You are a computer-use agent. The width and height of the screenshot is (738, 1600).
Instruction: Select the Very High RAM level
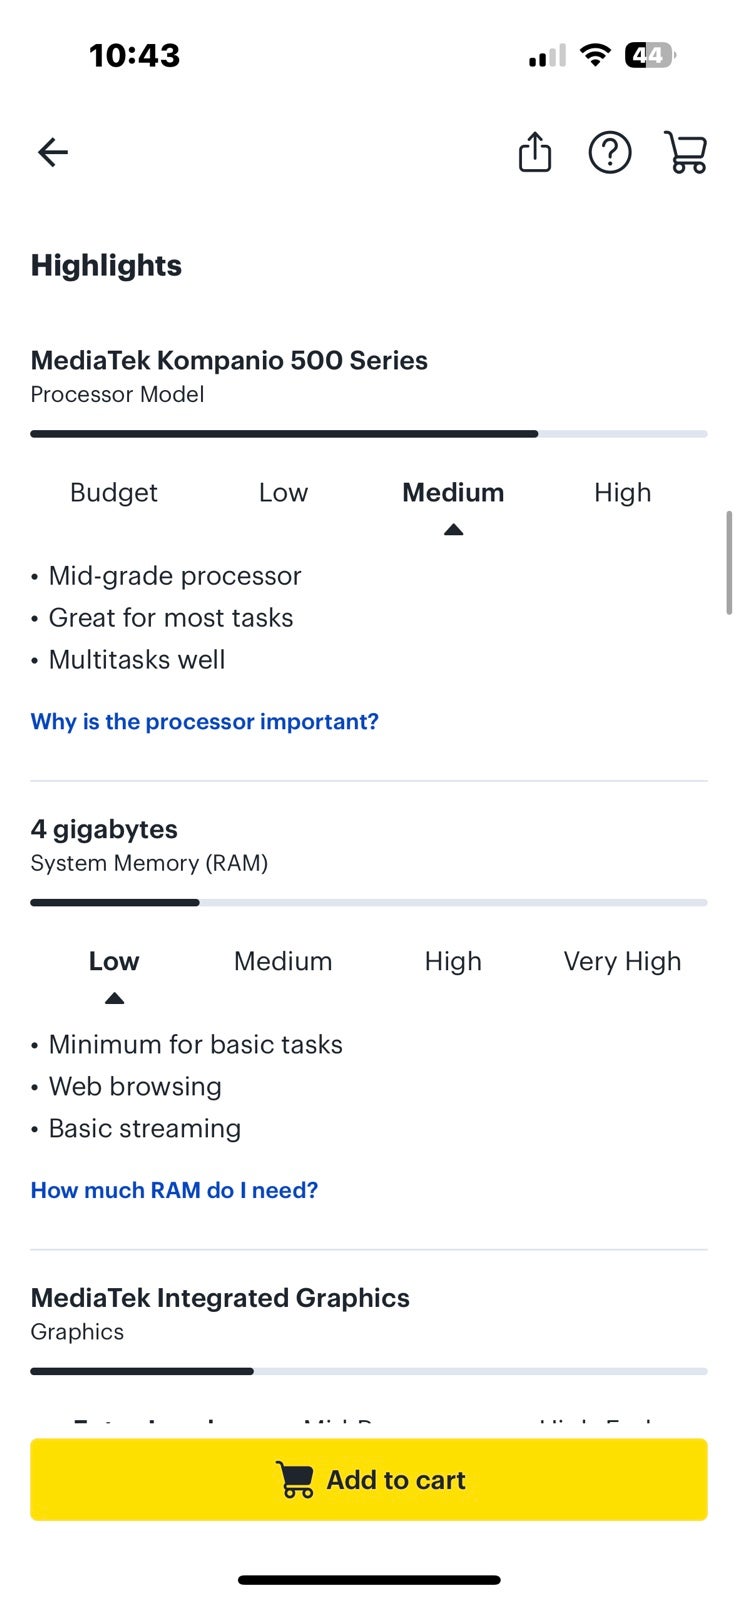tap(622, 961)
